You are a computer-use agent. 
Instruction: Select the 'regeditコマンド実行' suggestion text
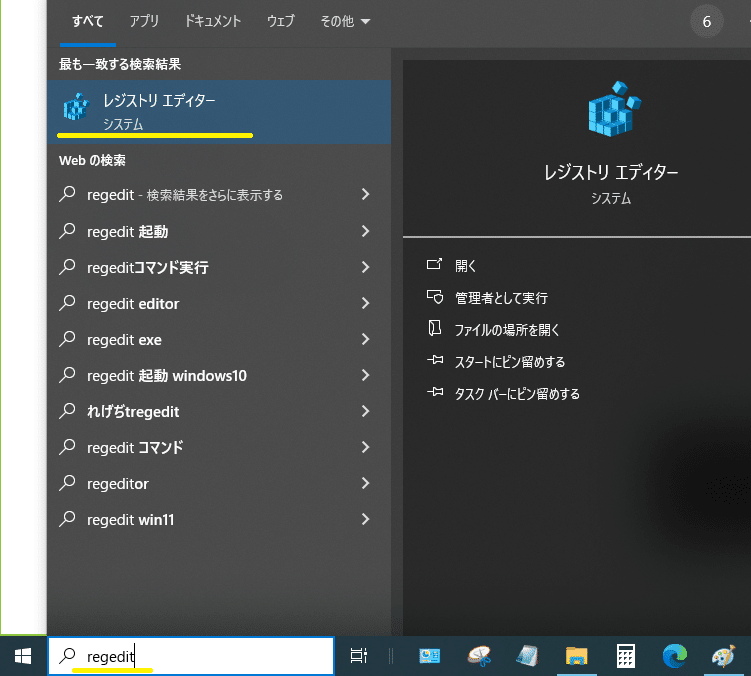point(148,267)
